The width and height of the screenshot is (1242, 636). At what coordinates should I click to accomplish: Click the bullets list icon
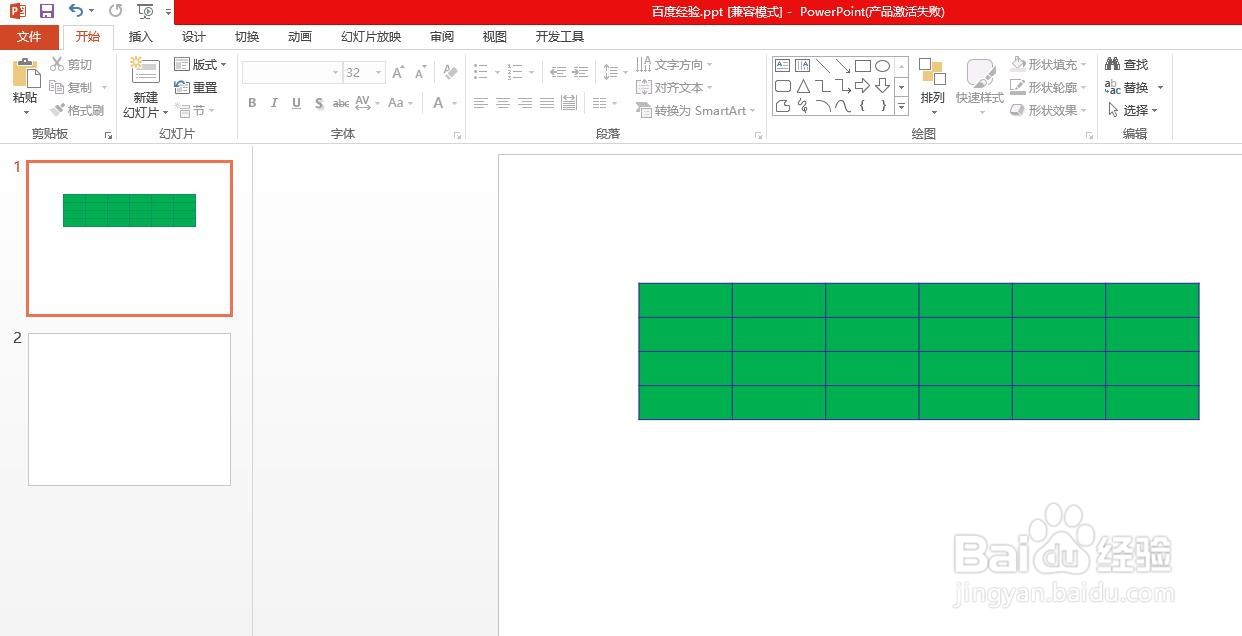[481, 72]
